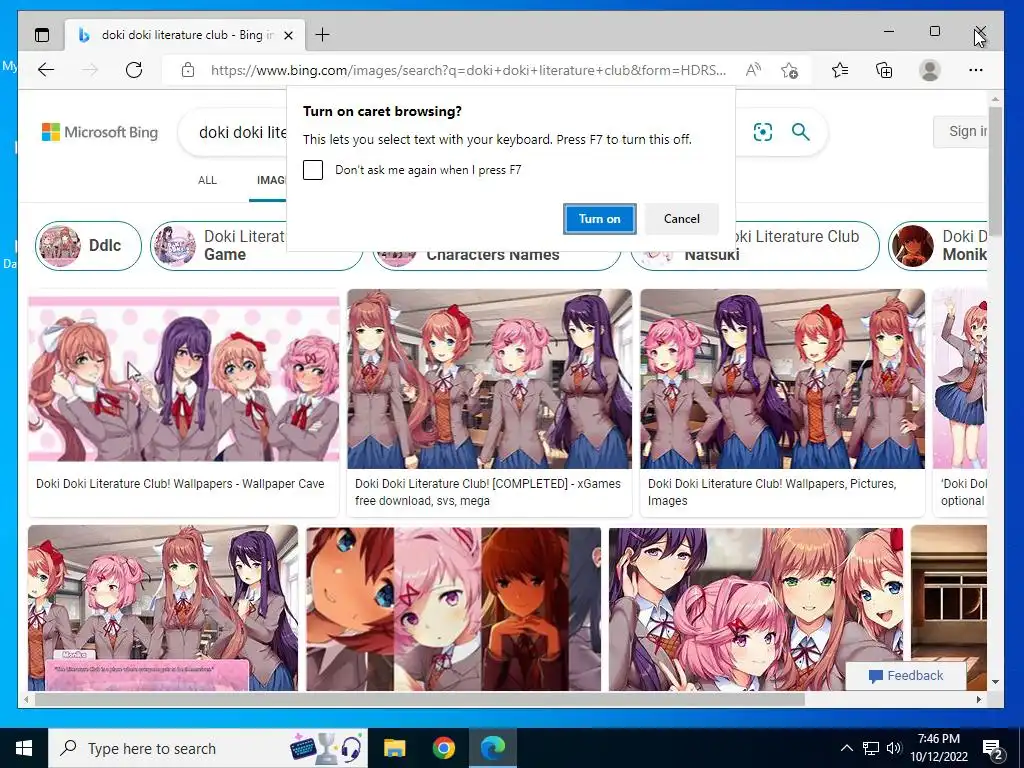Viewport: 1024px width, 768px height.
Task: Click the horizontal scrollbar thumb
Action: pyautogui.click(x=419, y=699)
